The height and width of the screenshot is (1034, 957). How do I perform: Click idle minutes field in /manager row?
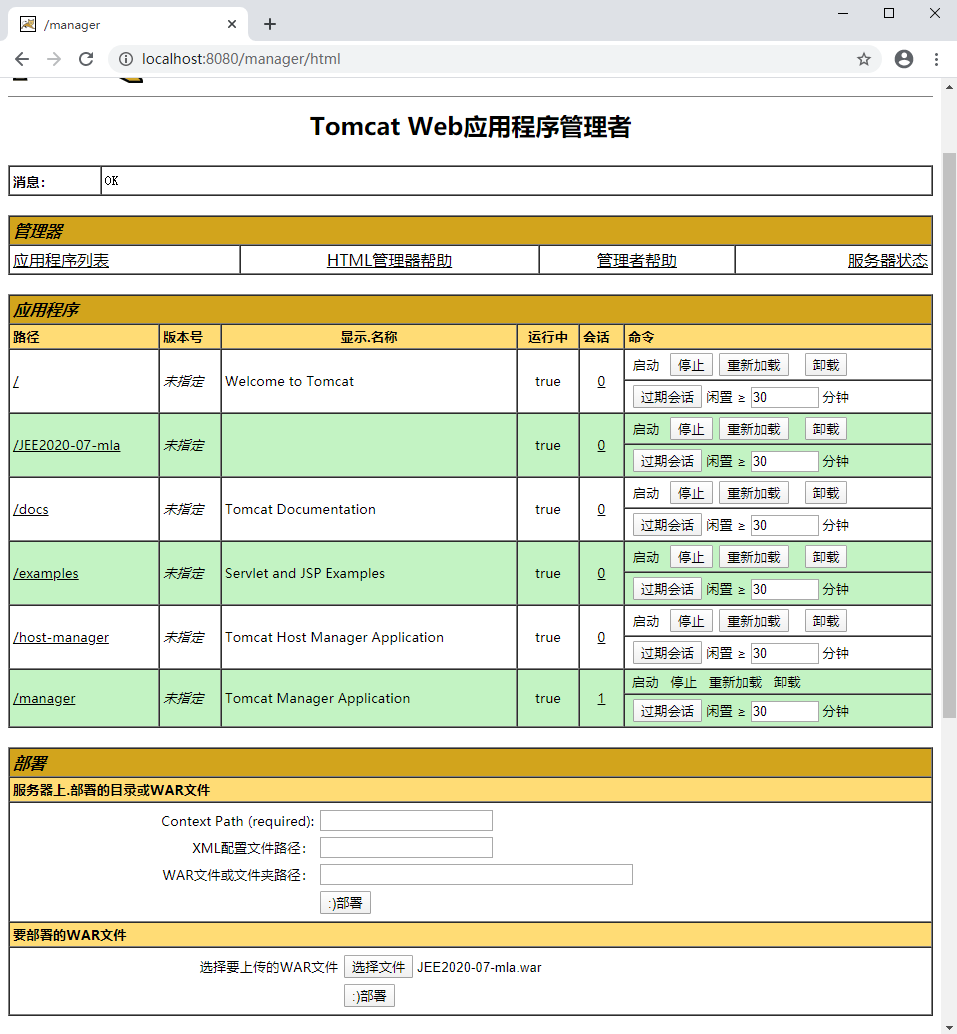[x=784, y=711]
